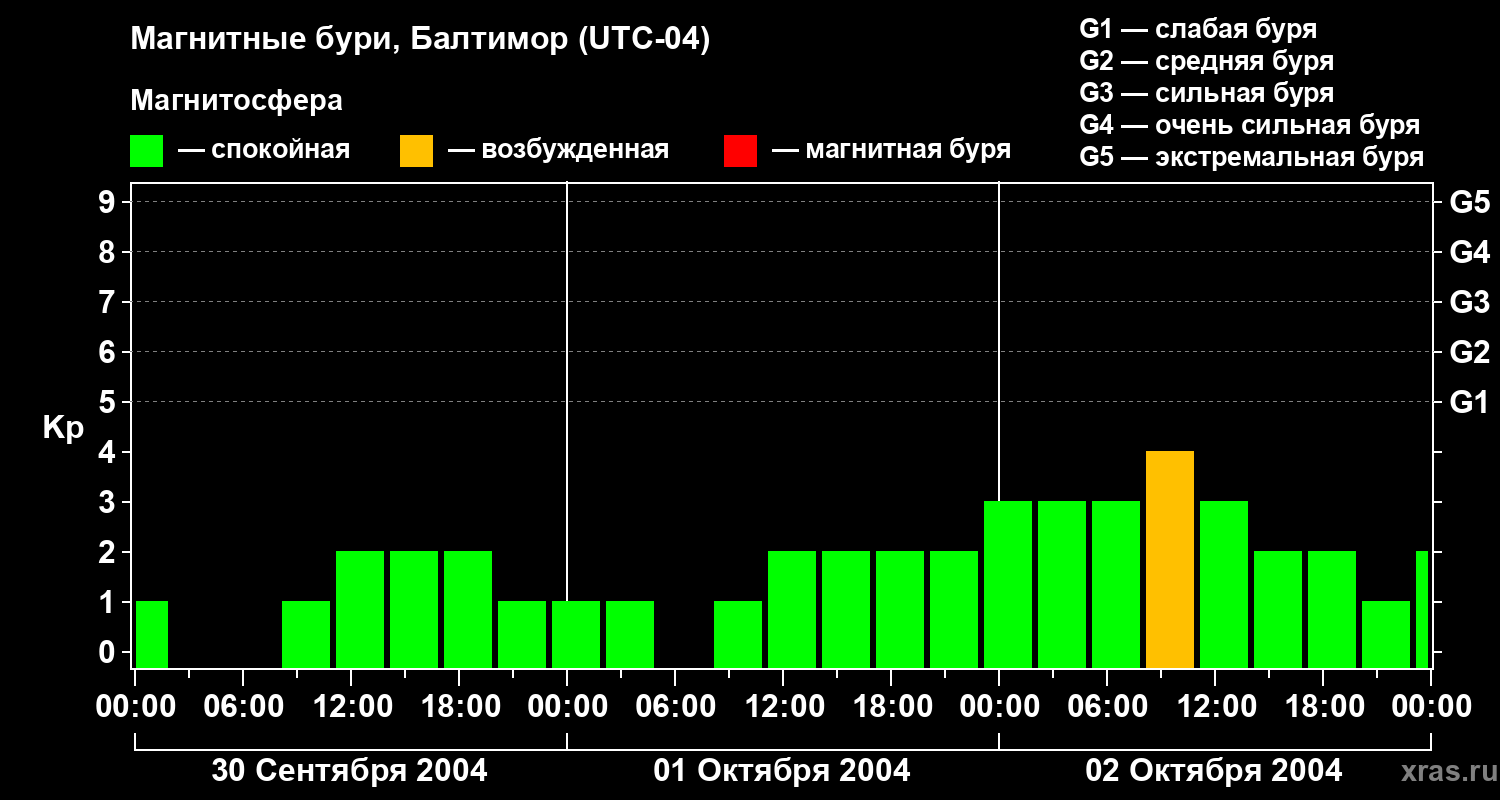Click the '— возбужденная' legend label
Viewport: 1500px width, 800px height.
tap(558, 150)
